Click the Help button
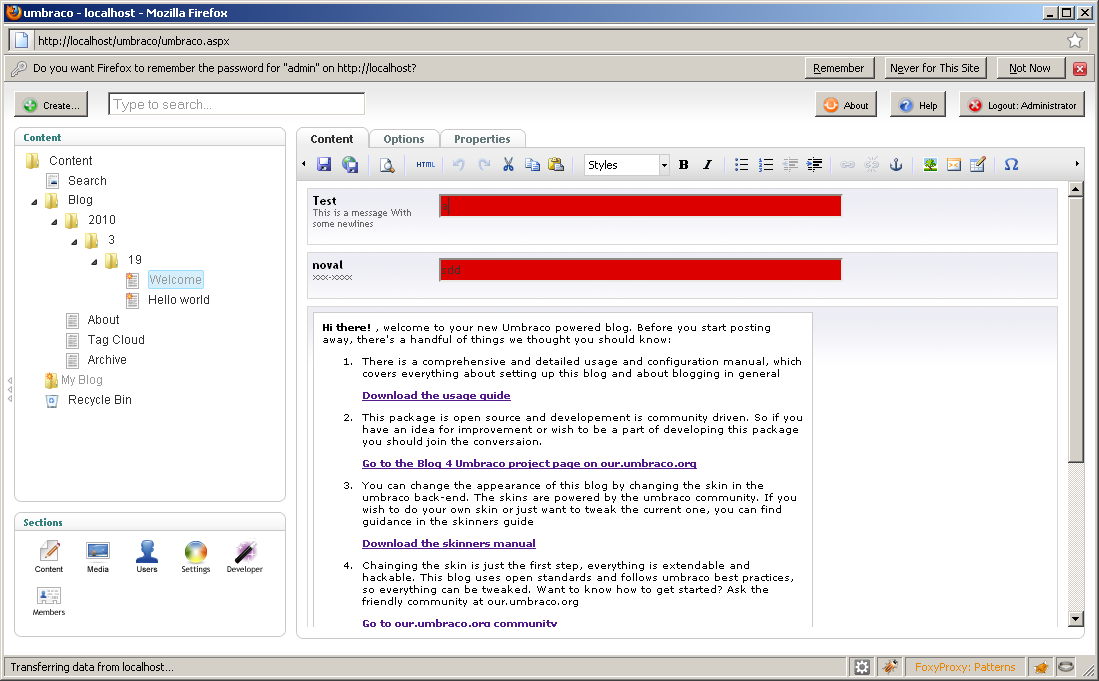The image size is (1099, 681). [918, 105]
